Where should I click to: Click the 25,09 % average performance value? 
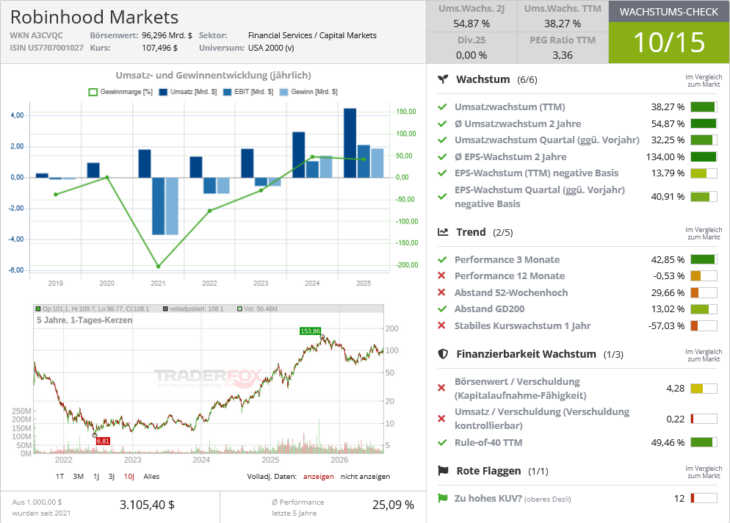(x=393, y=505)
